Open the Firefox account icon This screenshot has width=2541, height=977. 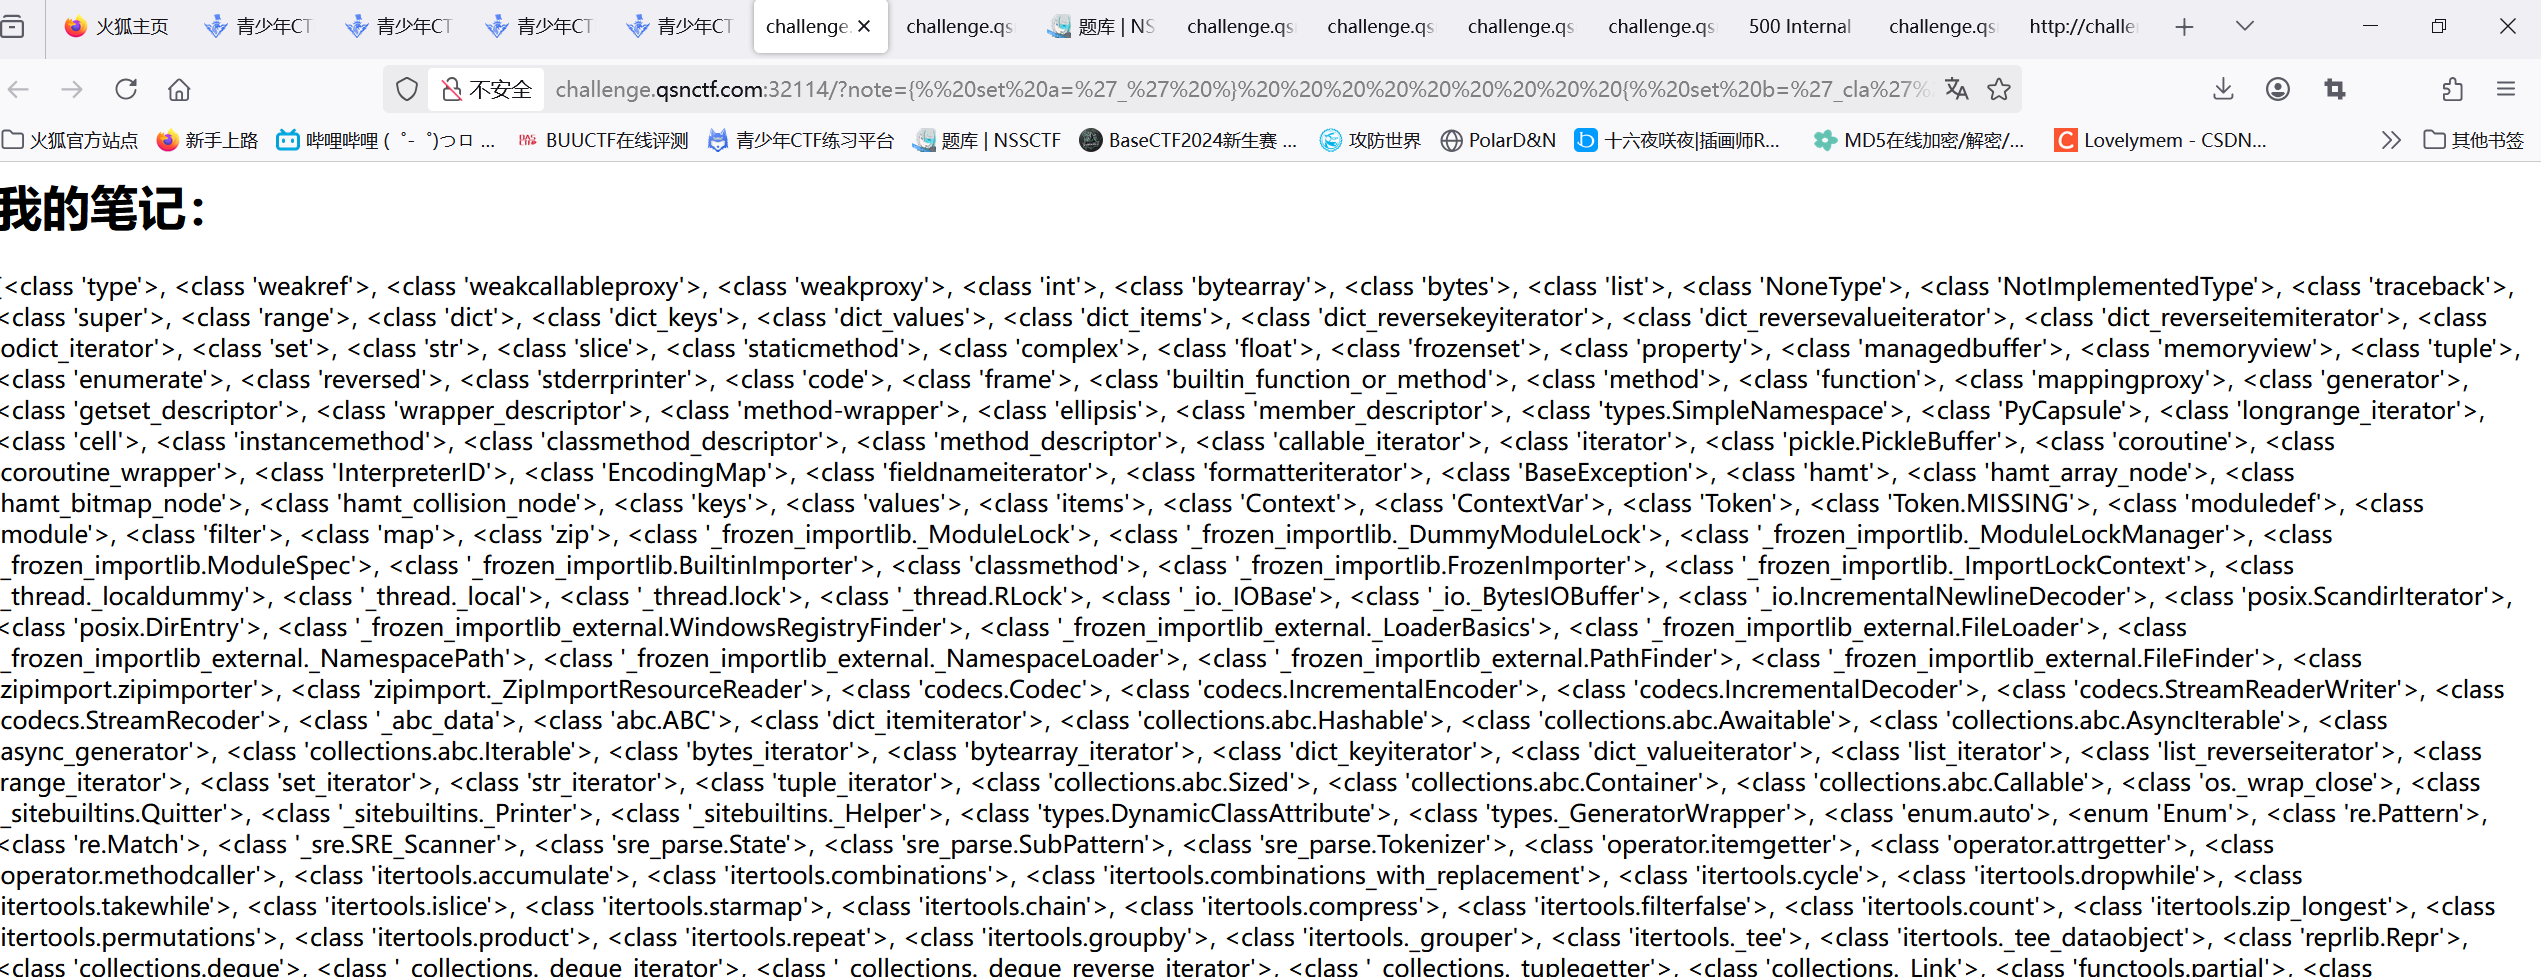[2278, 90]
